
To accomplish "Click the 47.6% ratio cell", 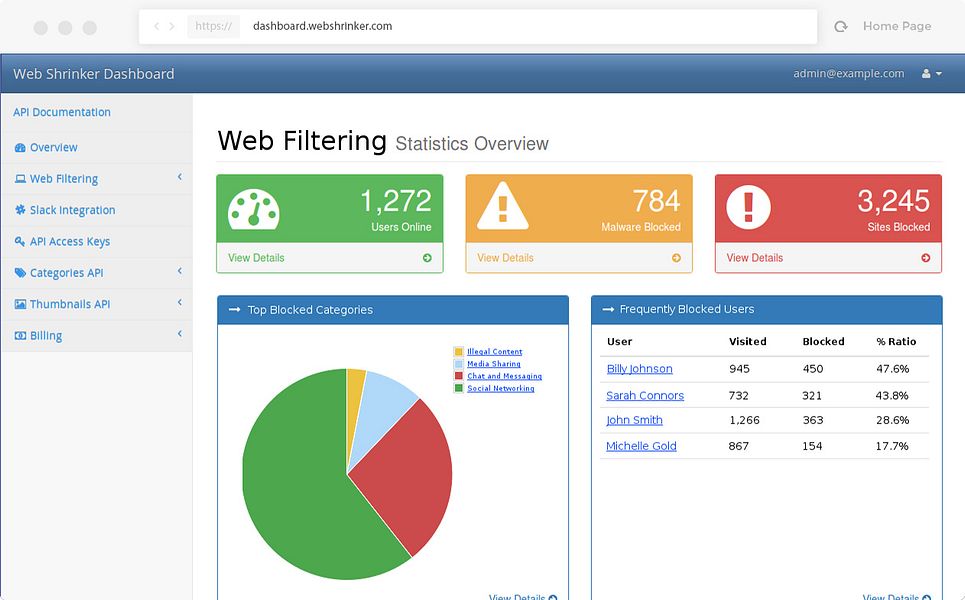I will click(x=892, y=369).
